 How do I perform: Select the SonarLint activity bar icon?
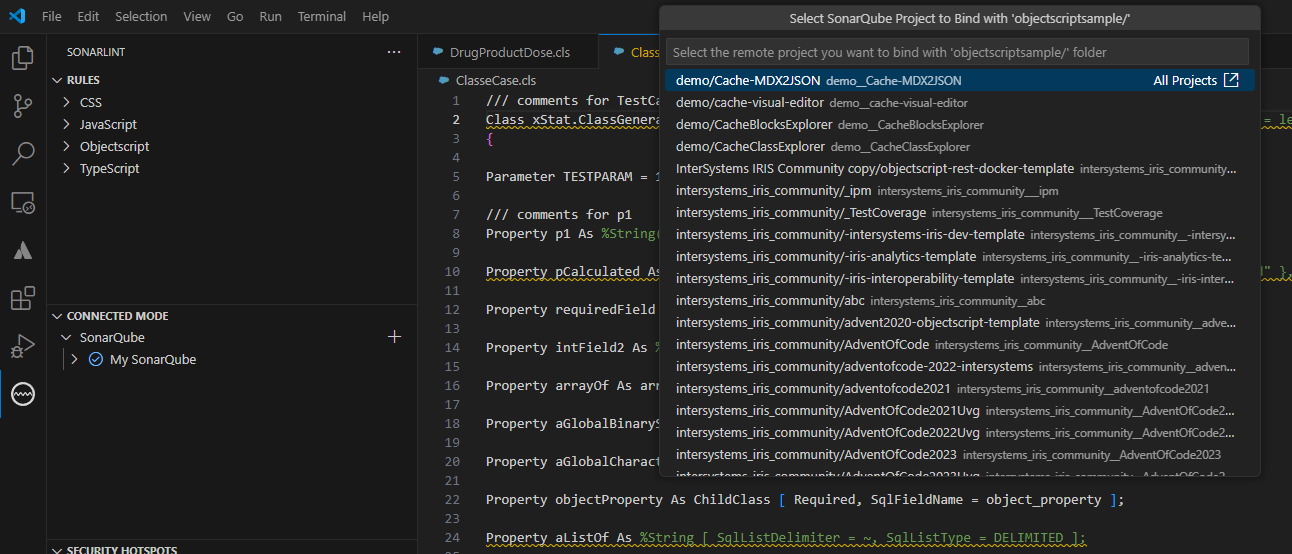coord(23,395)
